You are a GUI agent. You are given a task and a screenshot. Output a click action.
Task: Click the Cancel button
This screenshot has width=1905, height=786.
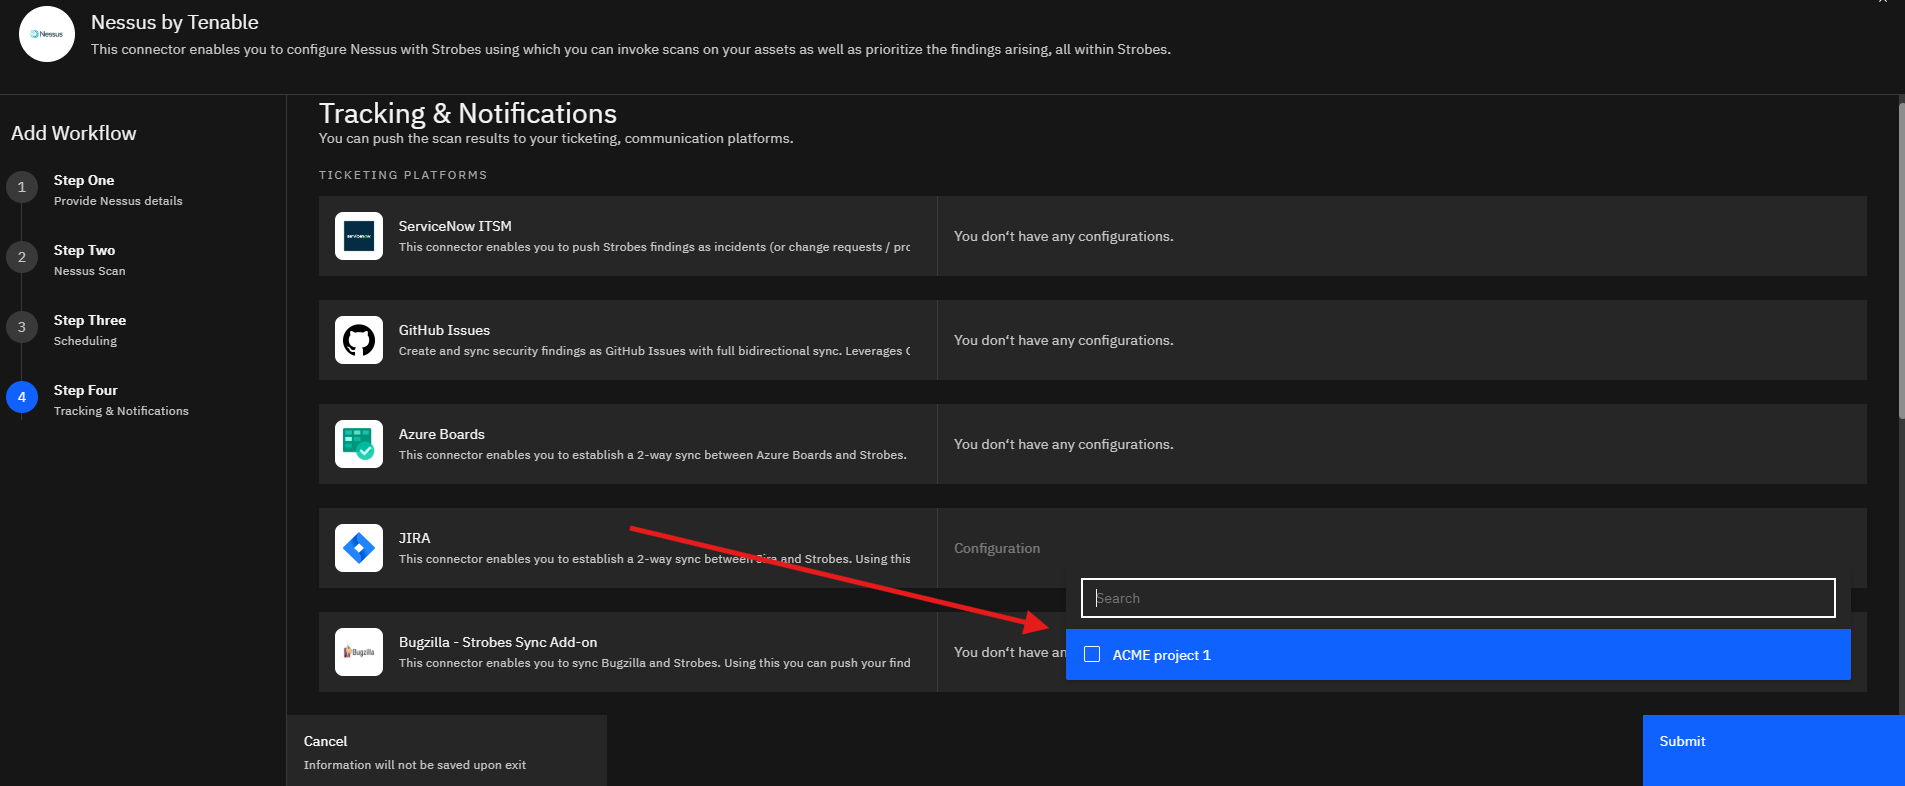click(446, 750)
